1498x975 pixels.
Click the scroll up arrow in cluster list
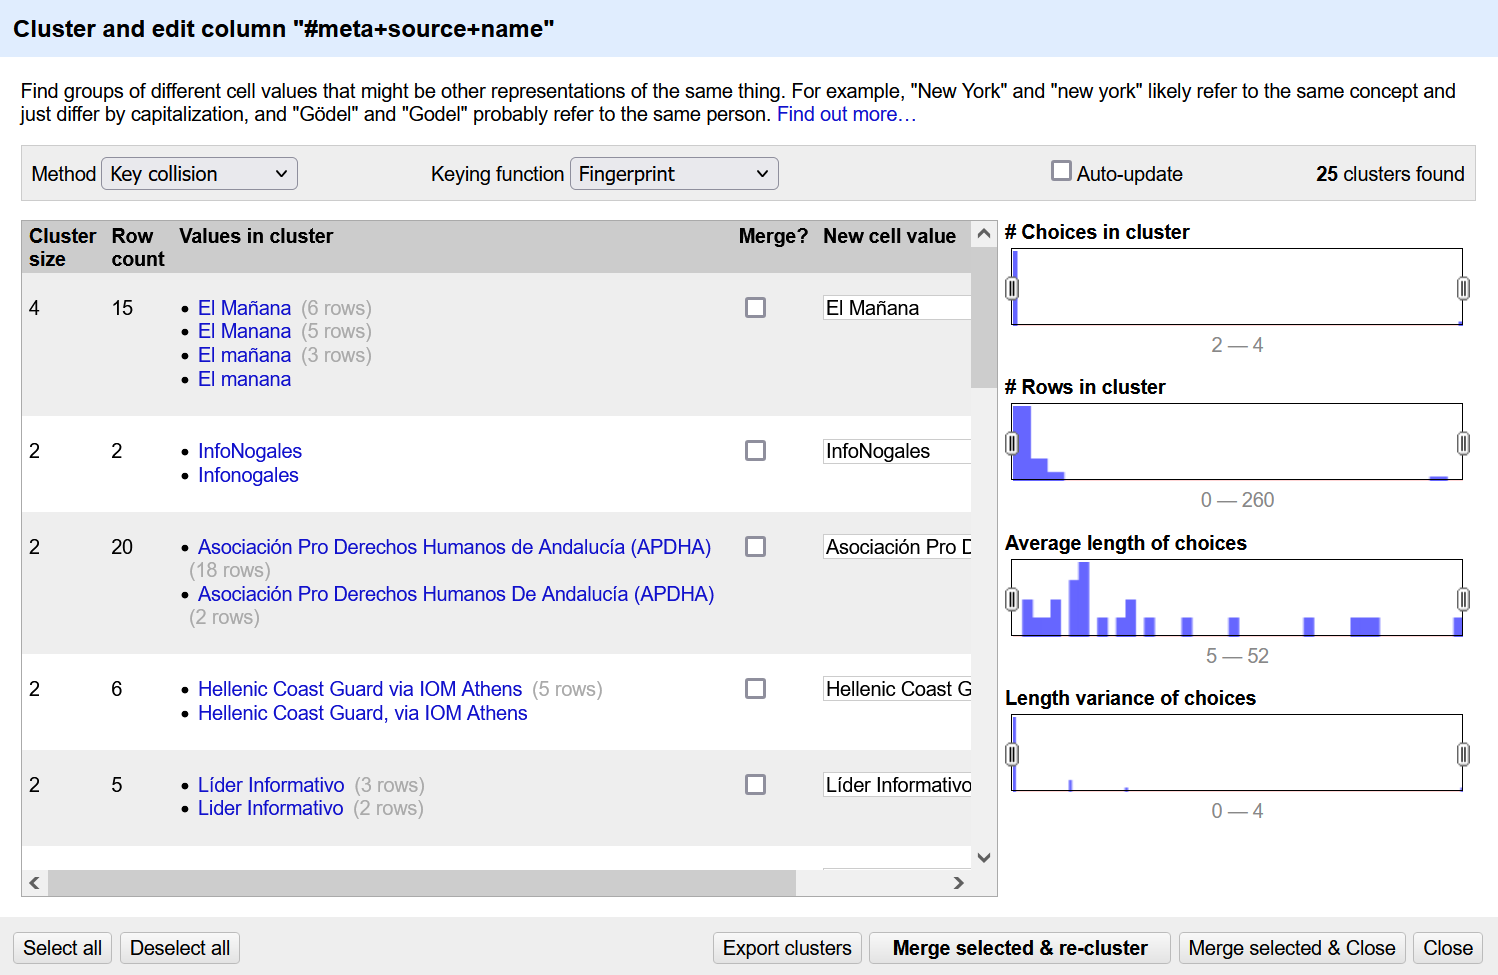[984, 234]
